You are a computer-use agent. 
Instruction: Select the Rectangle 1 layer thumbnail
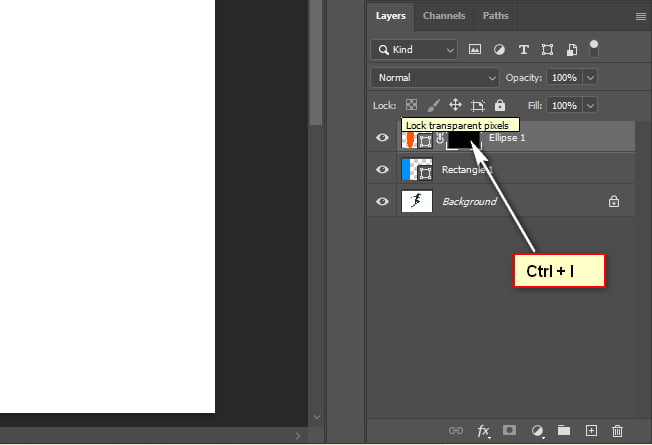[x=417, y=170]
